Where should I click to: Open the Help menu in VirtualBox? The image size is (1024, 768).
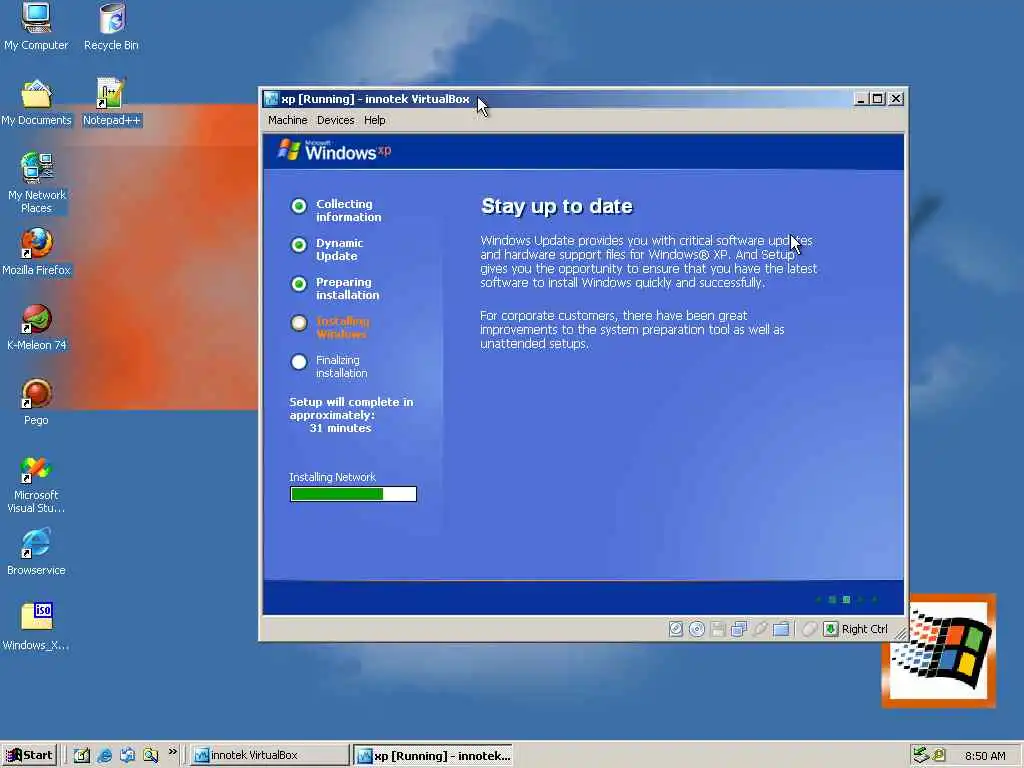pyautogui.click(x=375, y=120)
